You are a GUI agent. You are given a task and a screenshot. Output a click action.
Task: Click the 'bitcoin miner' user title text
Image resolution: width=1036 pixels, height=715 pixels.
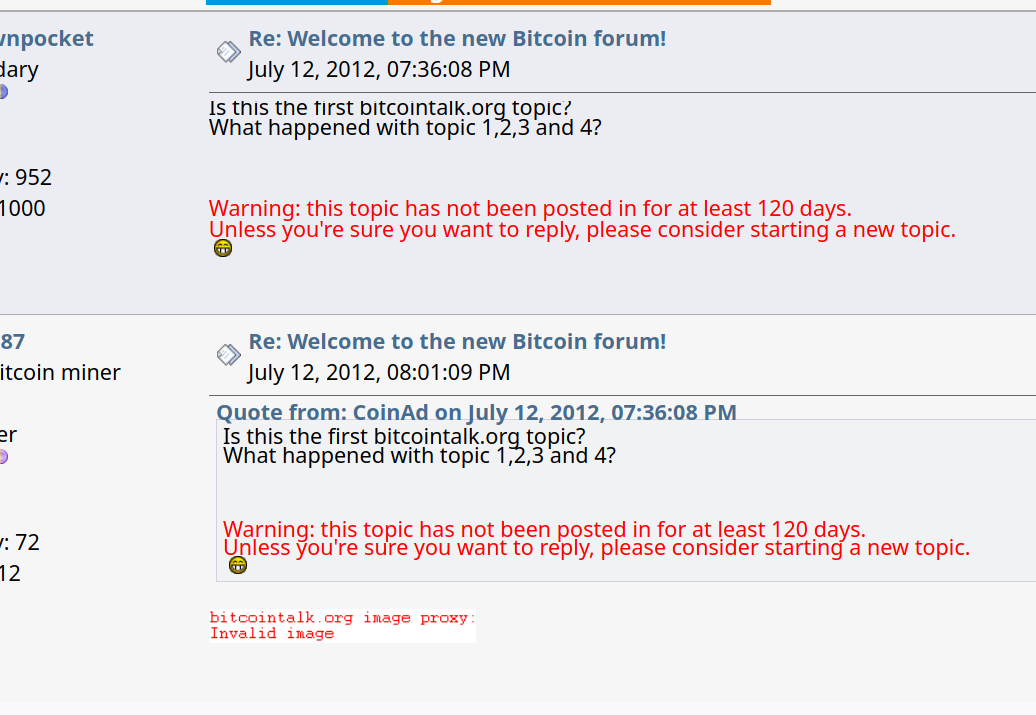coord(60,373)
